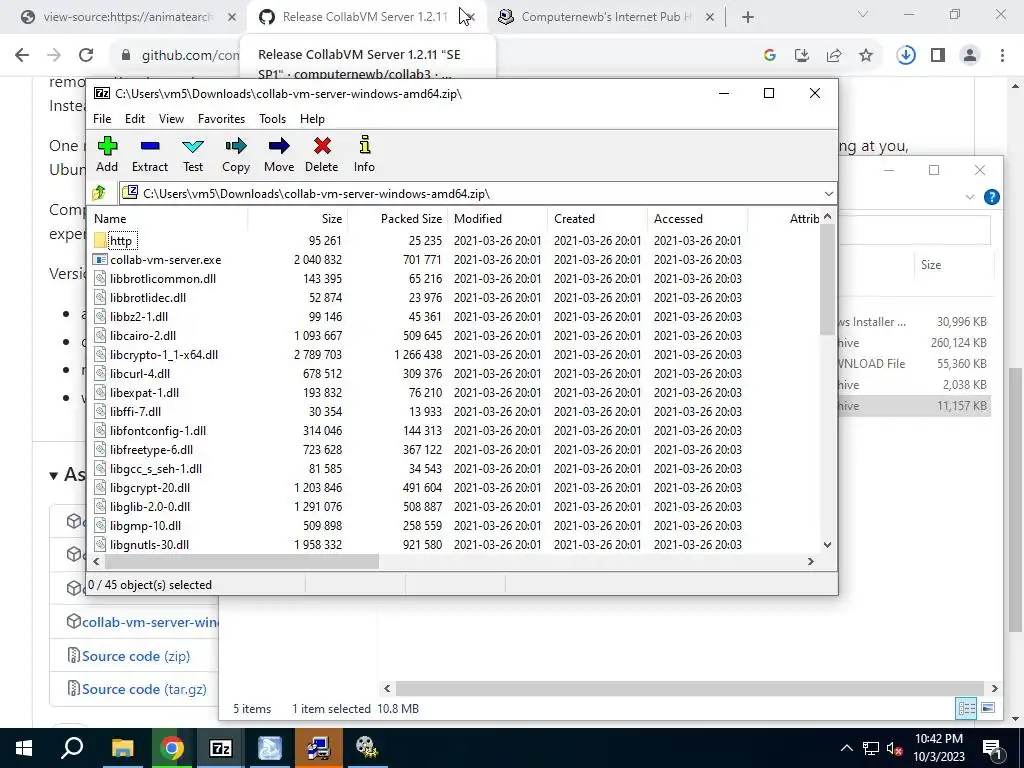Select the collab-vm-server.exe file icon
Viewport: 1024px width, 768px height.
[100, 260]
